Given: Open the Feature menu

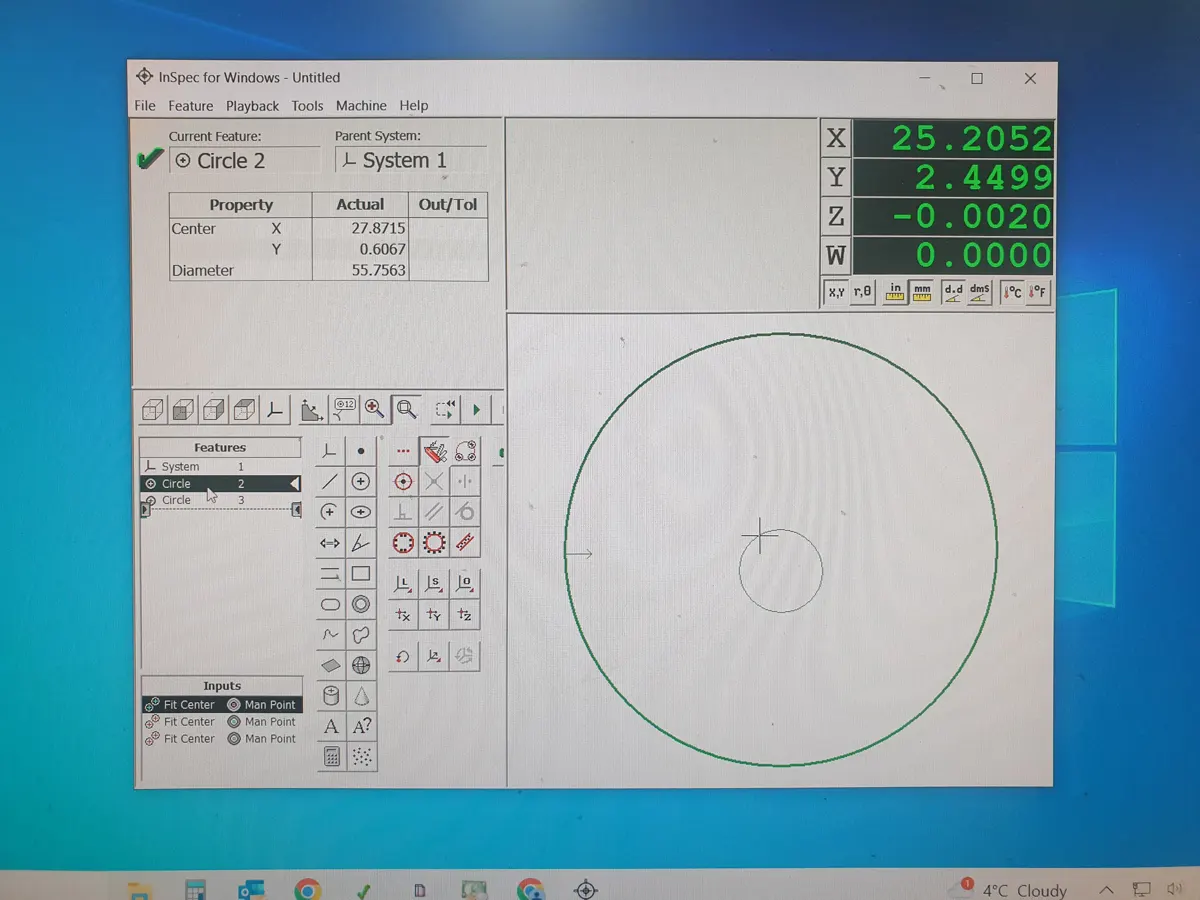Looking at the screenshot, I should tap(190, 106).
